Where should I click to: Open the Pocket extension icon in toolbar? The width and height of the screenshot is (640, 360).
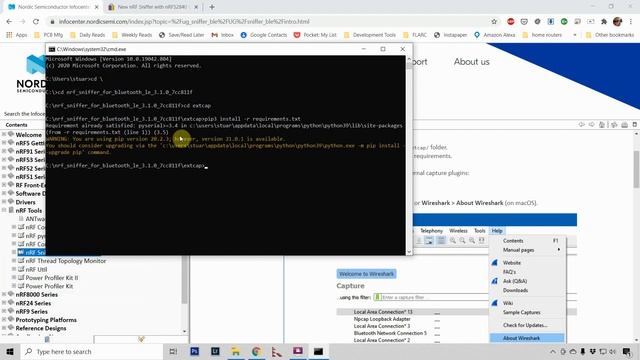pyautogui.click(x=524, y=22)
